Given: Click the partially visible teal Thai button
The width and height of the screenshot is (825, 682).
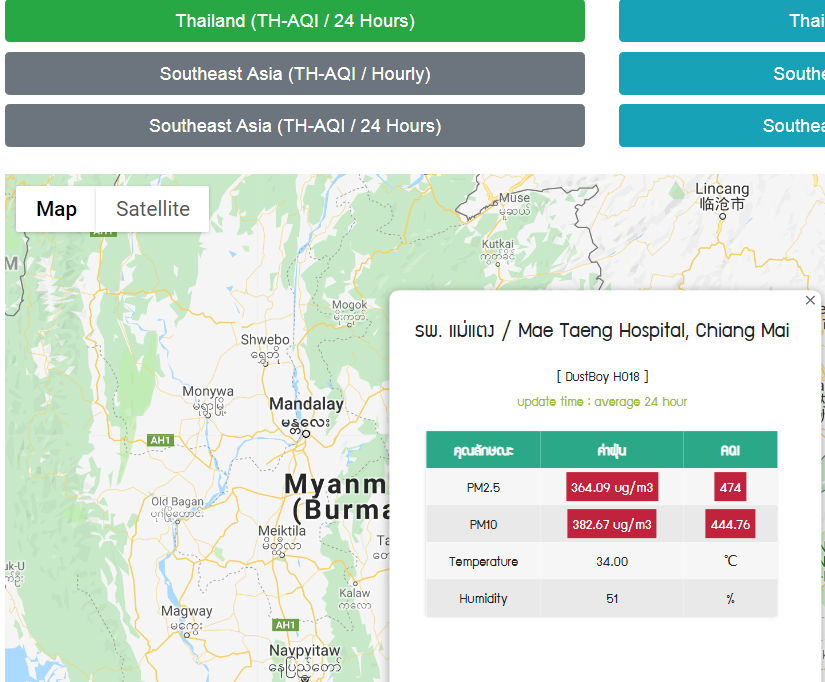Looking at the screenshot, I should click(x=721, y=21).
